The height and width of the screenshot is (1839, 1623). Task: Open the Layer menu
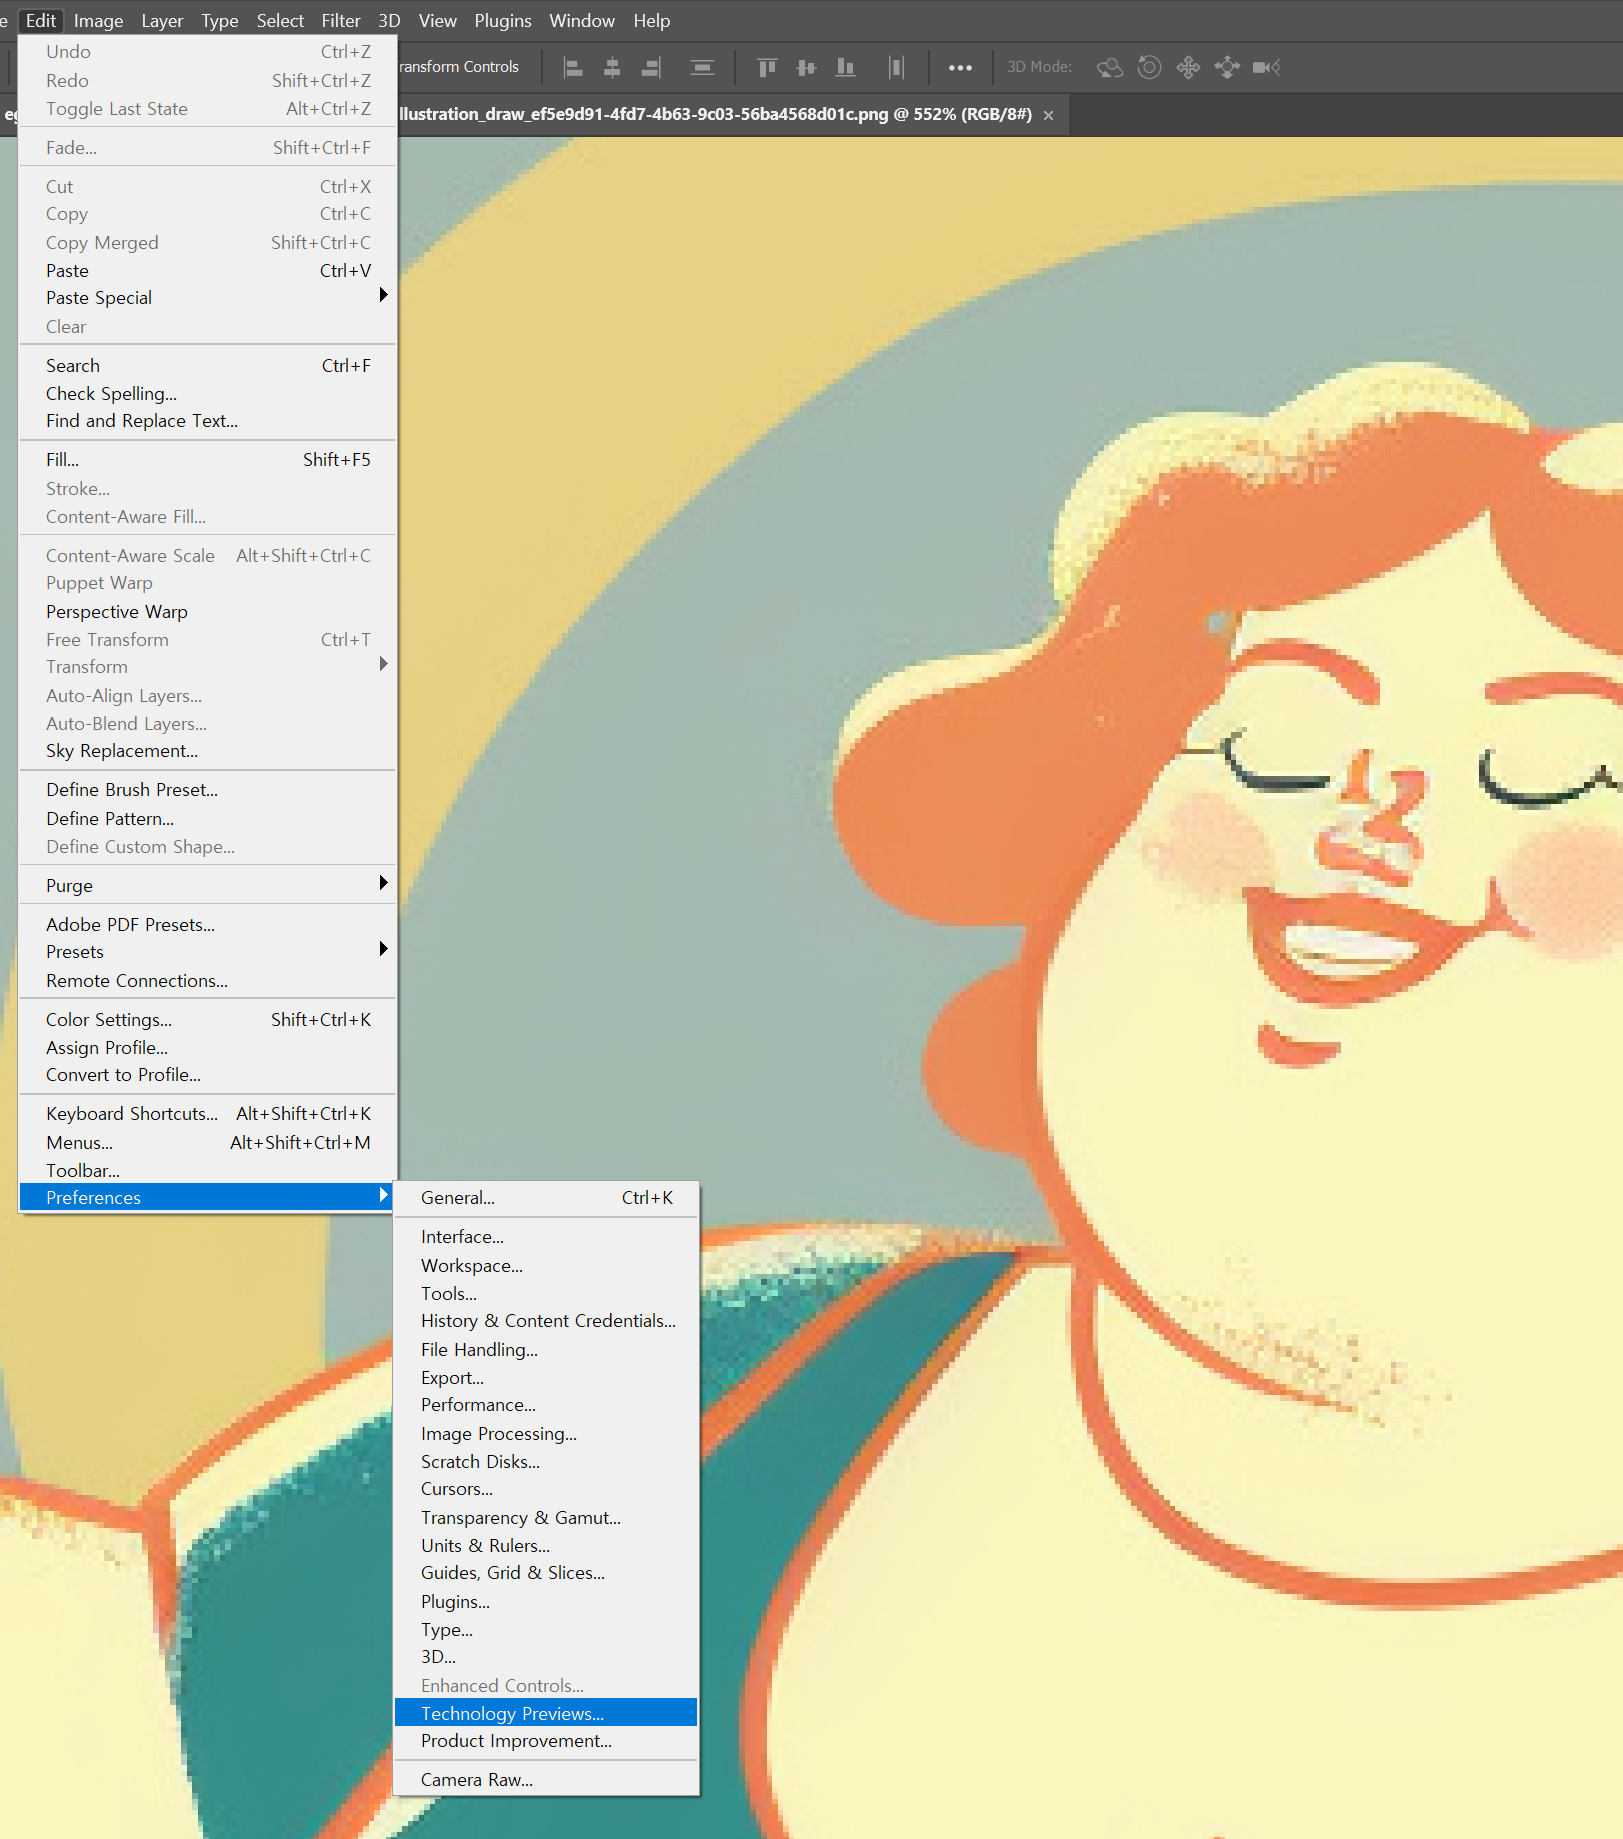pyautogui.click(x=162, y=20)
